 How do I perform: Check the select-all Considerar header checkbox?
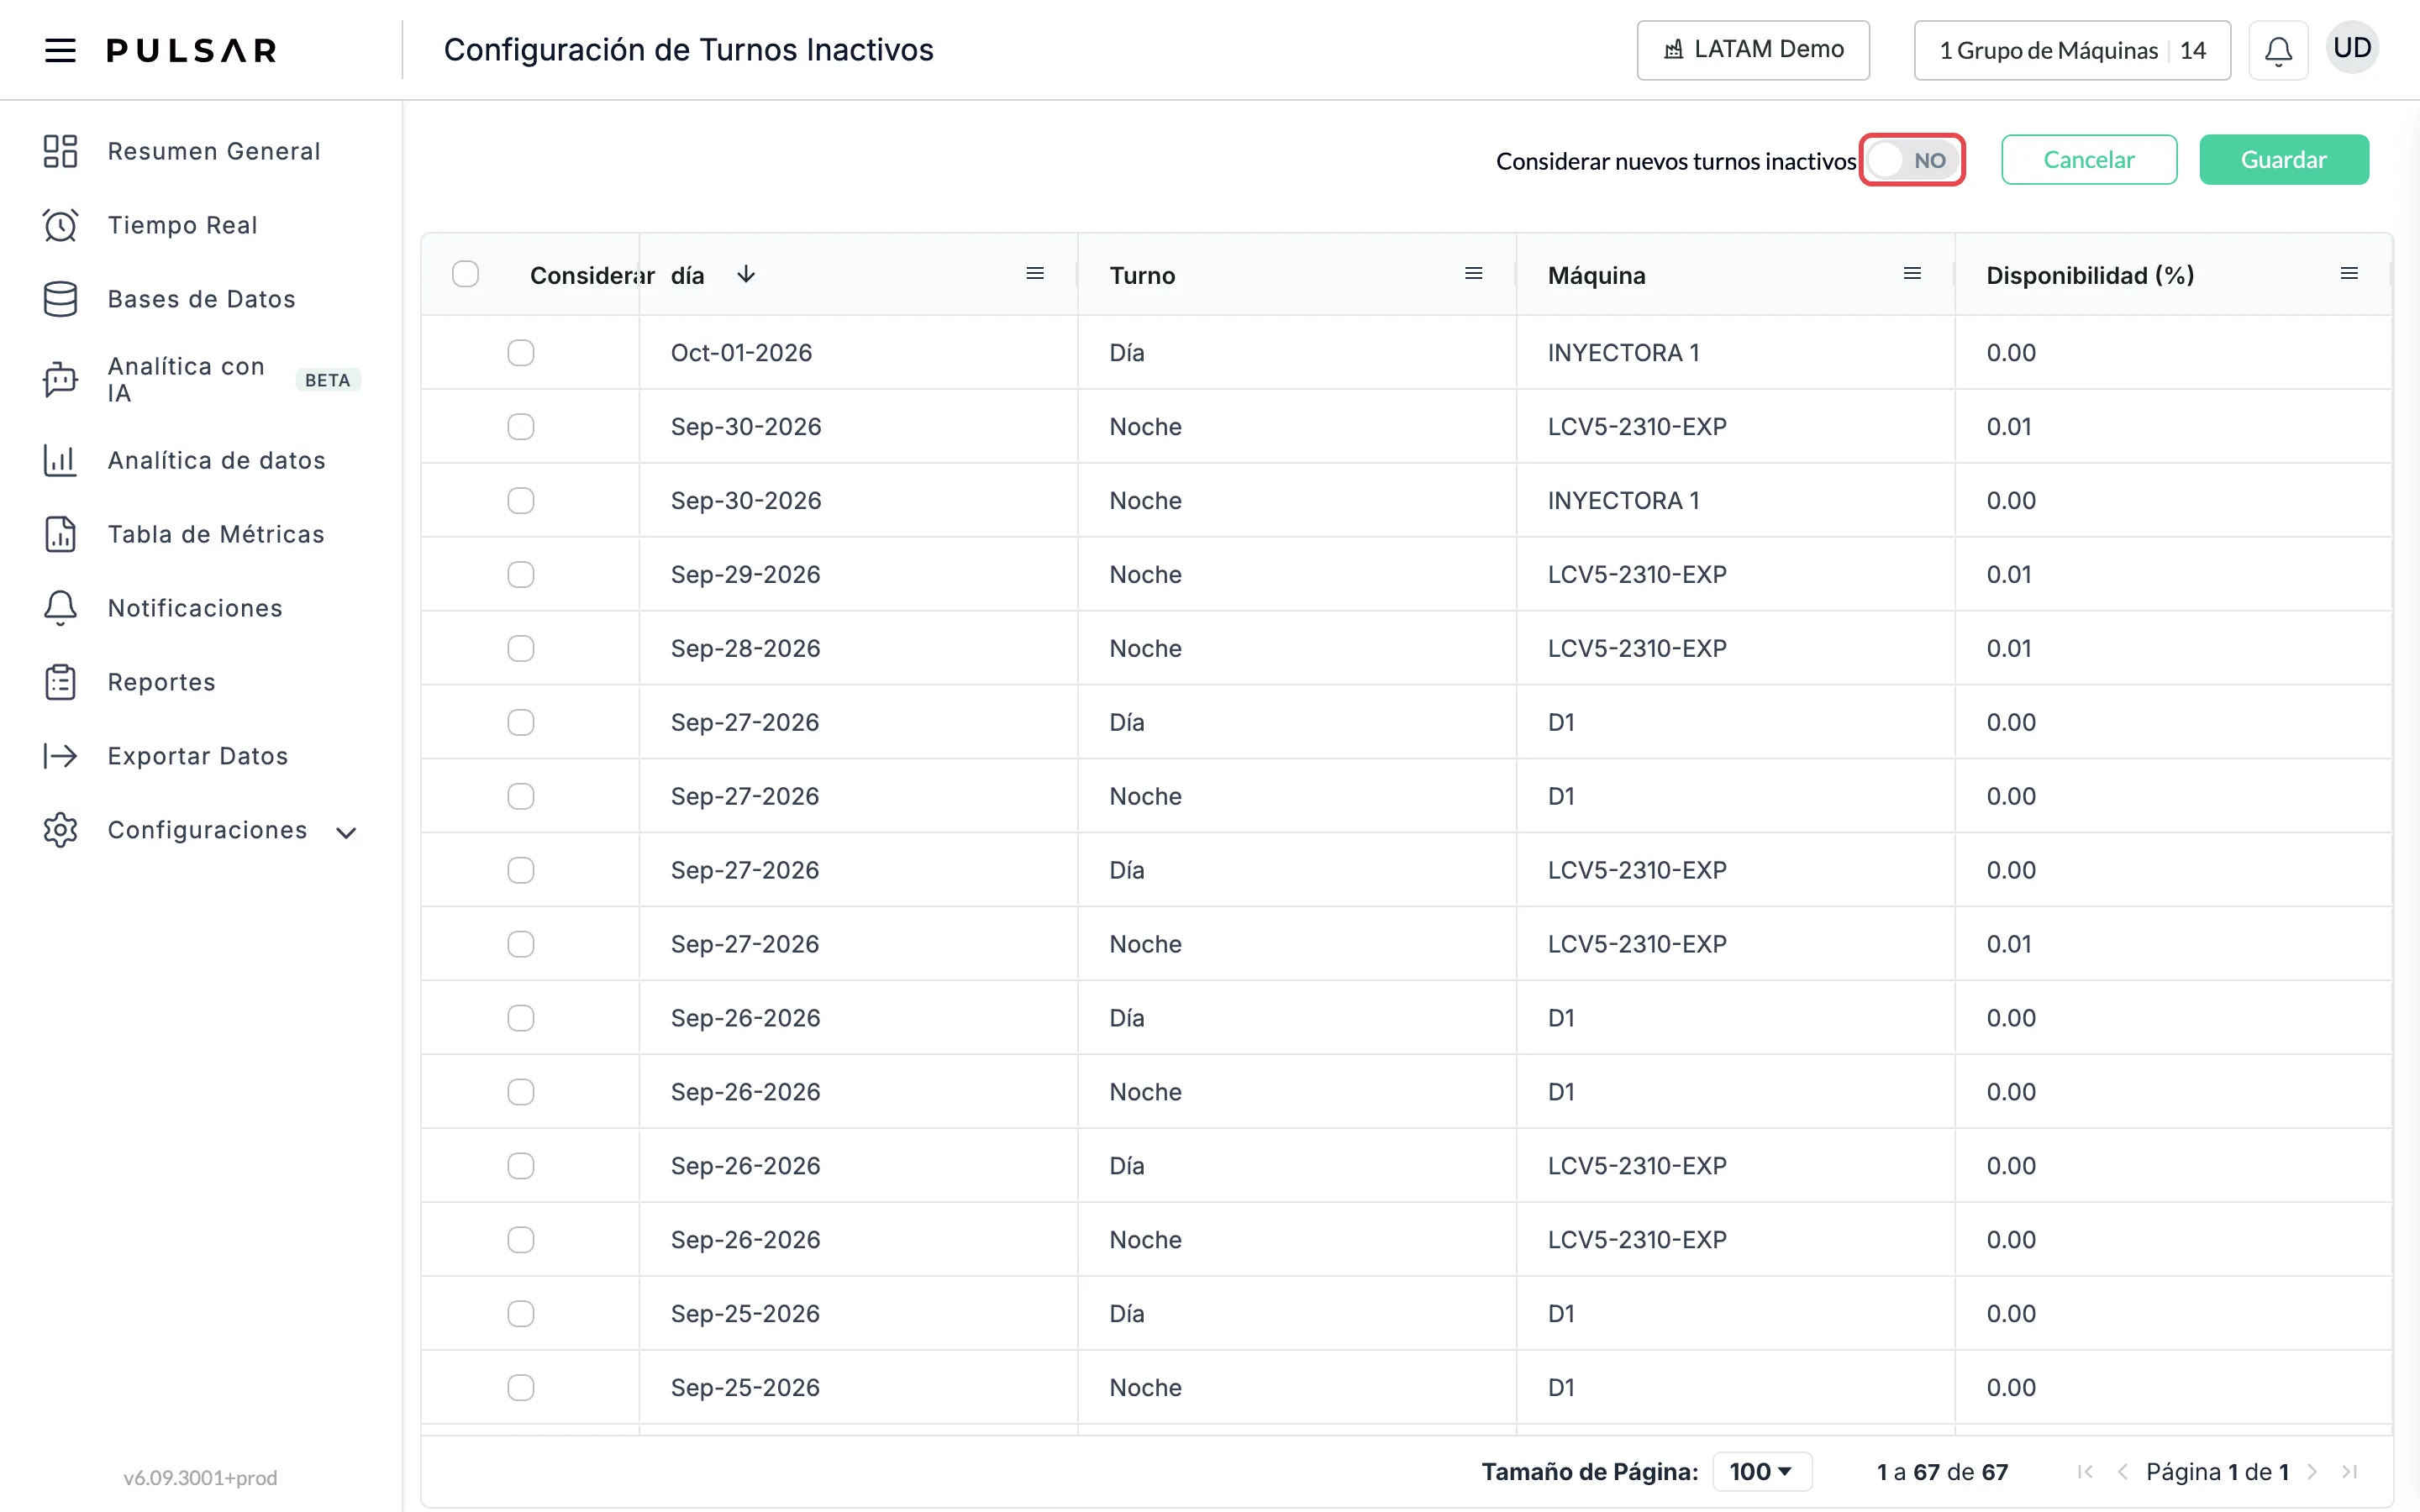tap(465, 274)
